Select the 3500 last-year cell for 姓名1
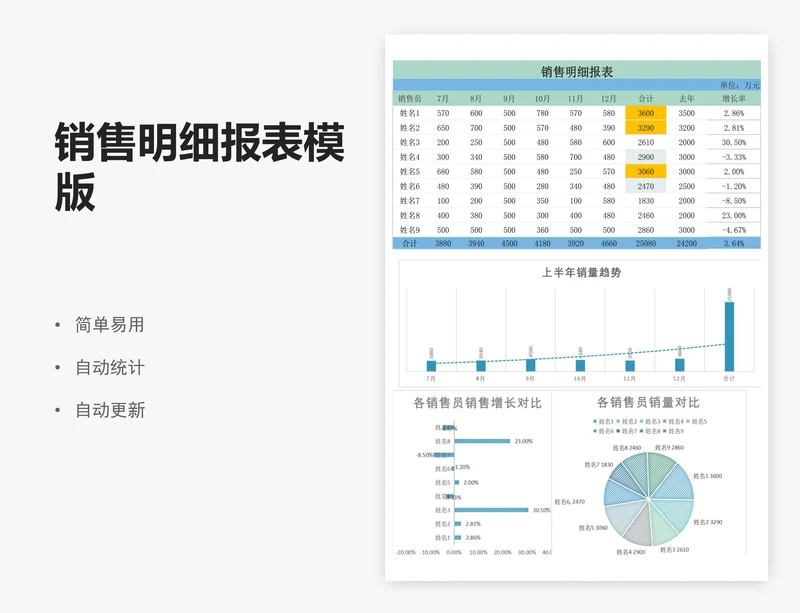The height and width of the screenshot is (613, 800). (x=686, y=113)
